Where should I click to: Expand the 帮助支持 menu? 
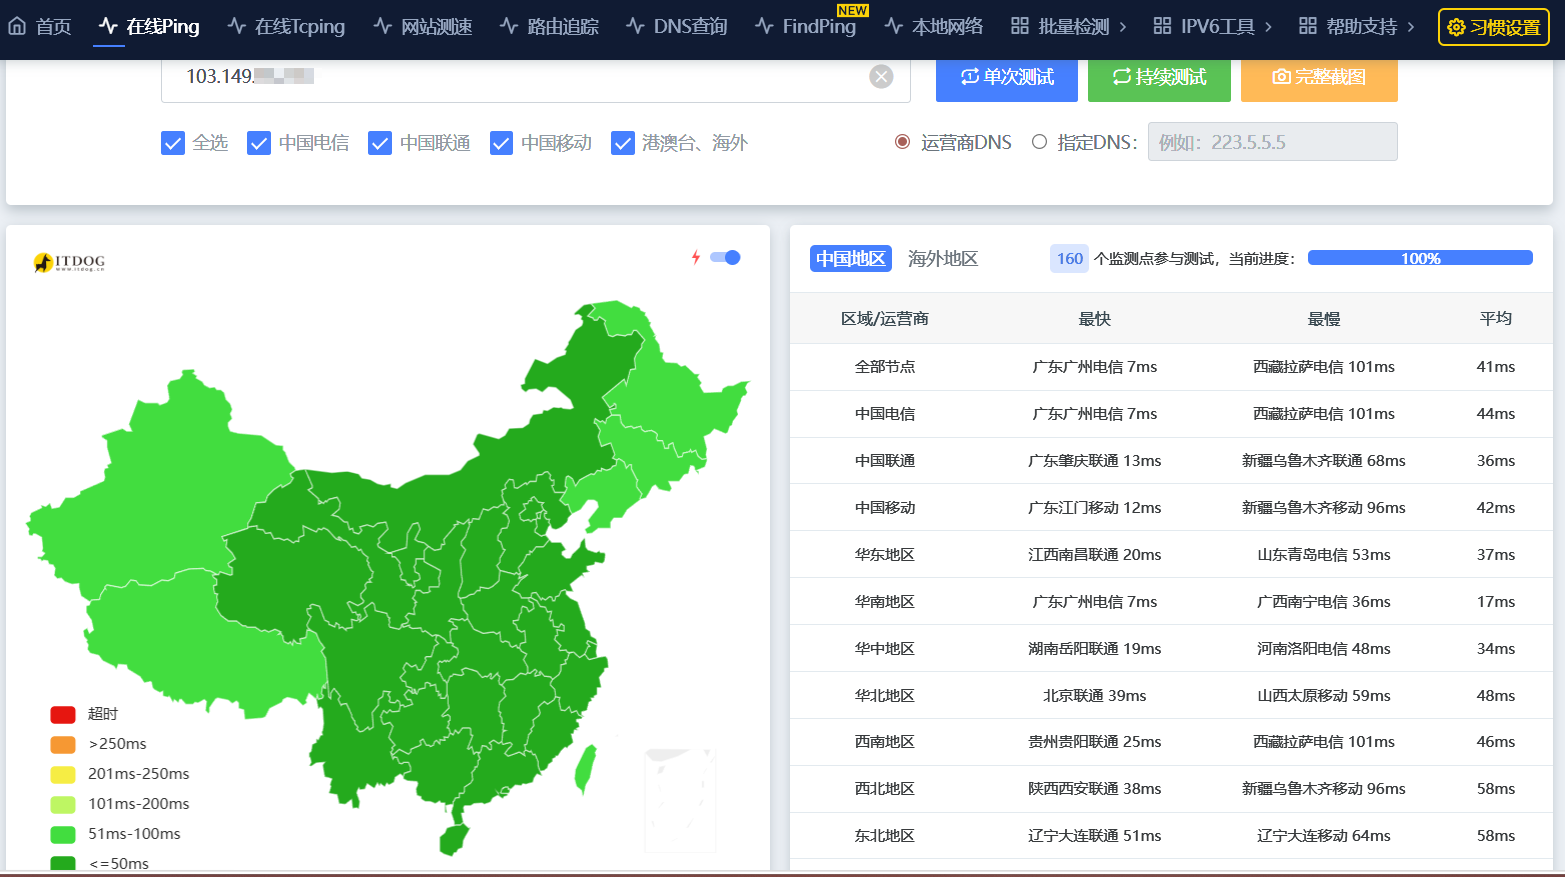[x=1357, y=26]
